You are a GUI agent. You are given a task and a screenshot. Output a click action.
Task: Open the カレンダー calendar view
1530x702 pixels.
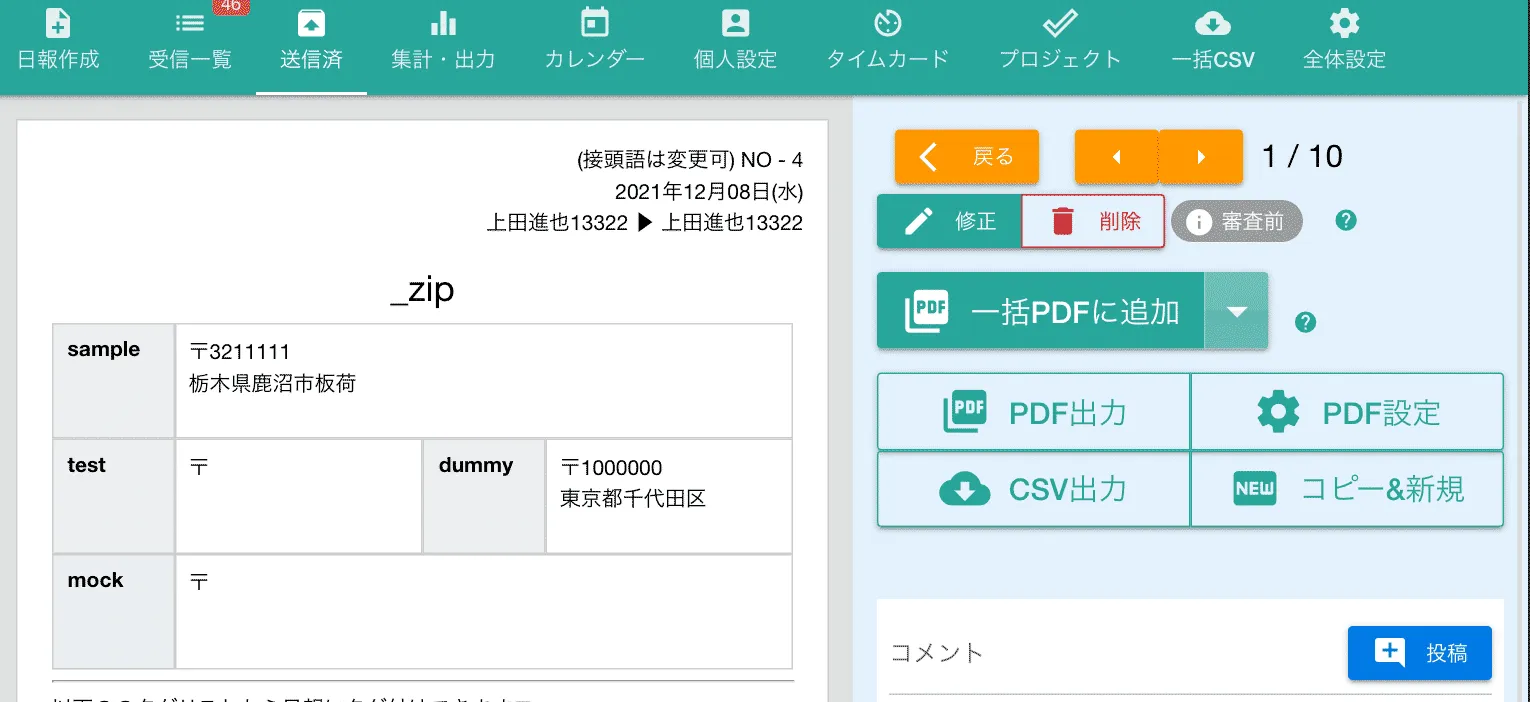click(593, 42)
